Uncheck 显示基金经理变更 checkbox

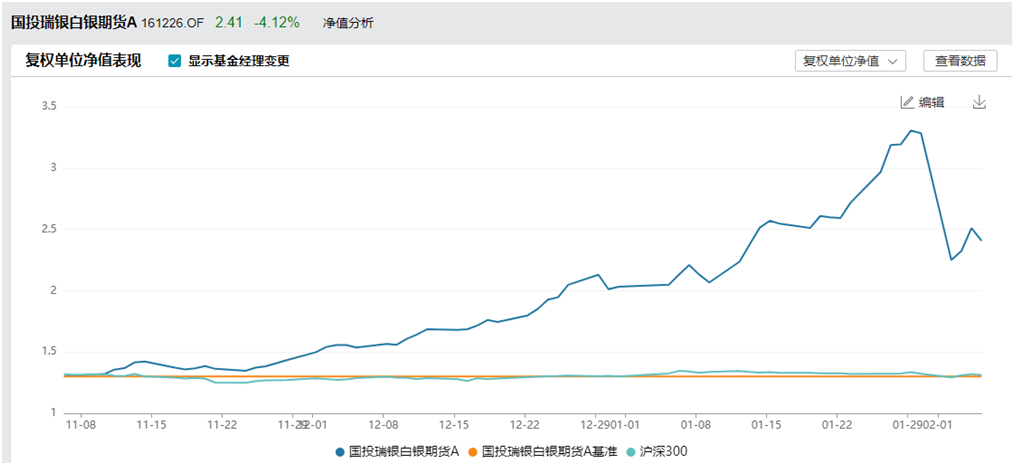[x=175, y=61]
